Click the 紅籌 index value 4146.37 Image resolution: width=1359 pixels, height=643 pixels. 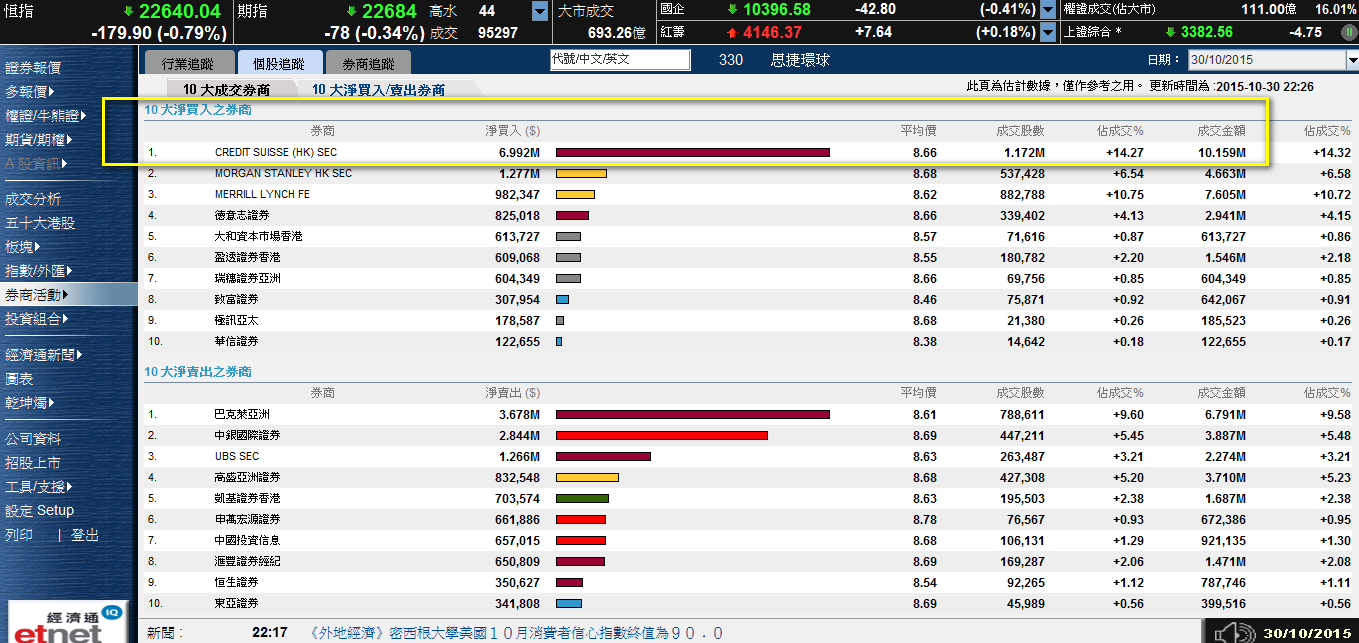coord(772,32)
